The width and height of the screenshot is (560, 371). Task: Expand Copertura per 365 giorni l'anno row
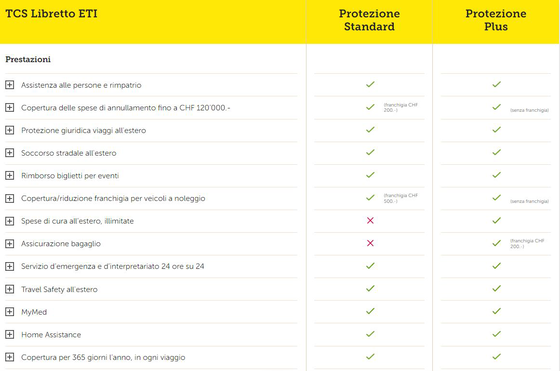(x=10, y=357)
